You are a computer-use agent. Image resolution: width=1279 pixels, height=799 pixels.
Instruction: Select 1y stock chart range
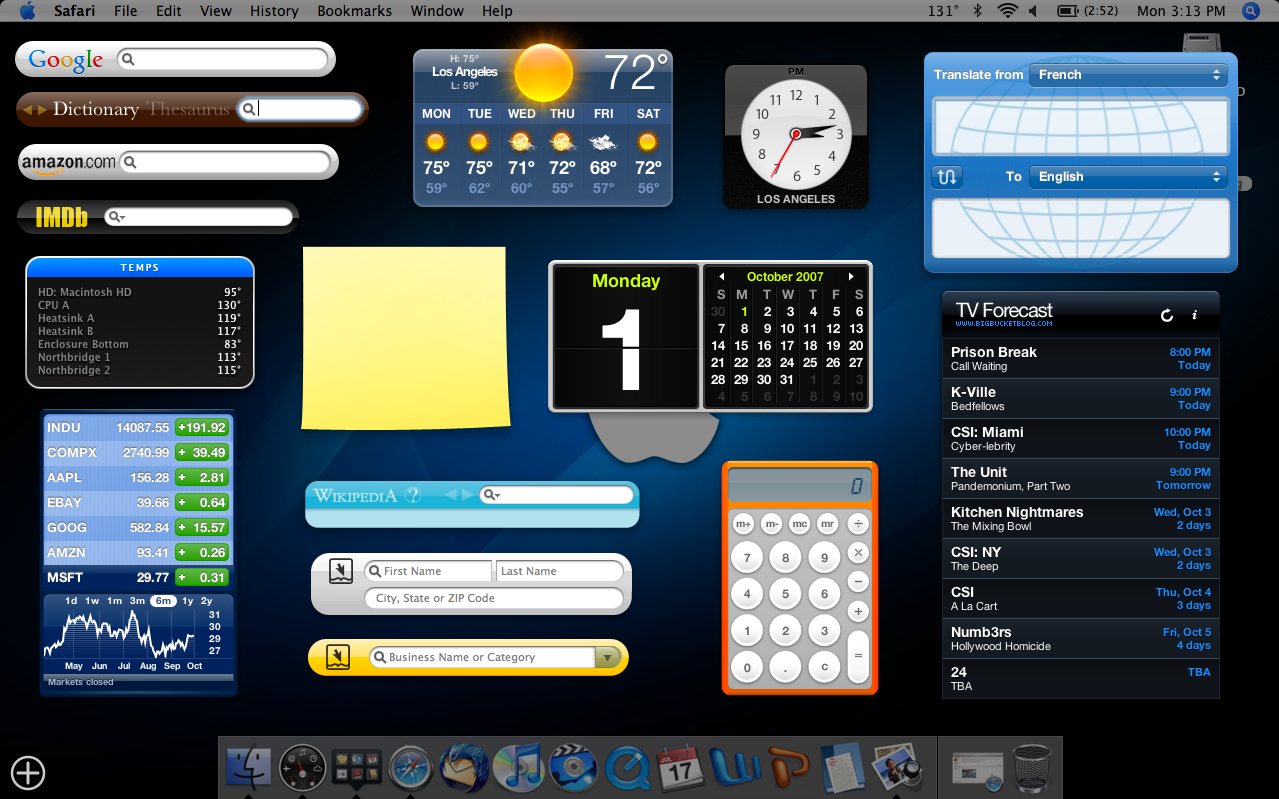186,601
